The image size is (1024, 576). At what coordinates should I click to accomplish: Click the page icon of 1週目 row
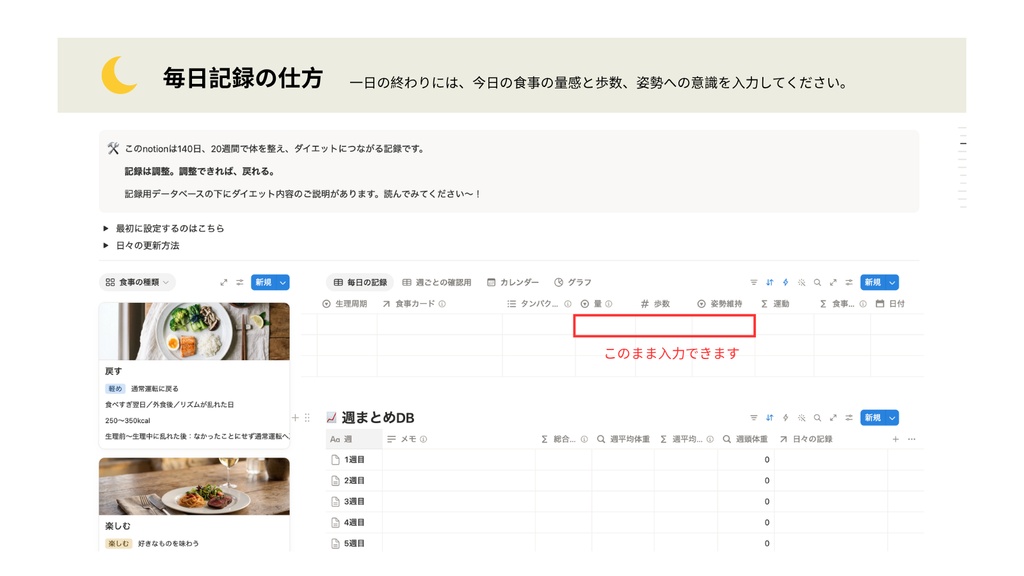pyautogui.click(x=335, y=460)
